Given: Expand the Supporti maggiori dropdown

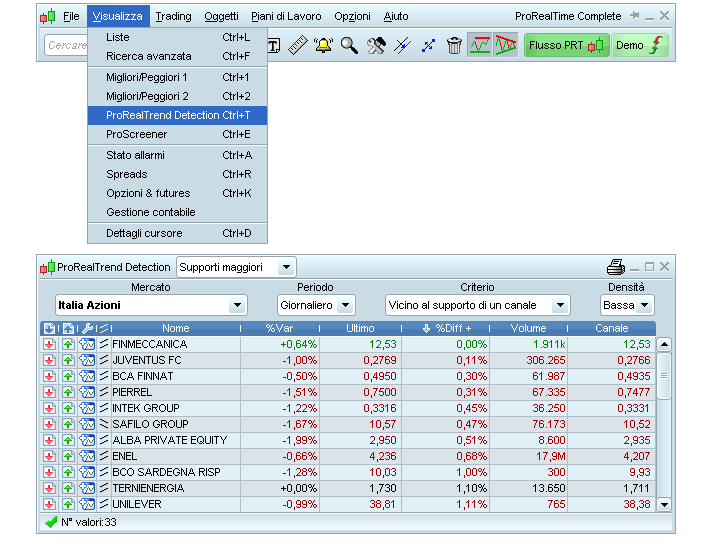Looking at the screenshot, I should click(286, 268).
